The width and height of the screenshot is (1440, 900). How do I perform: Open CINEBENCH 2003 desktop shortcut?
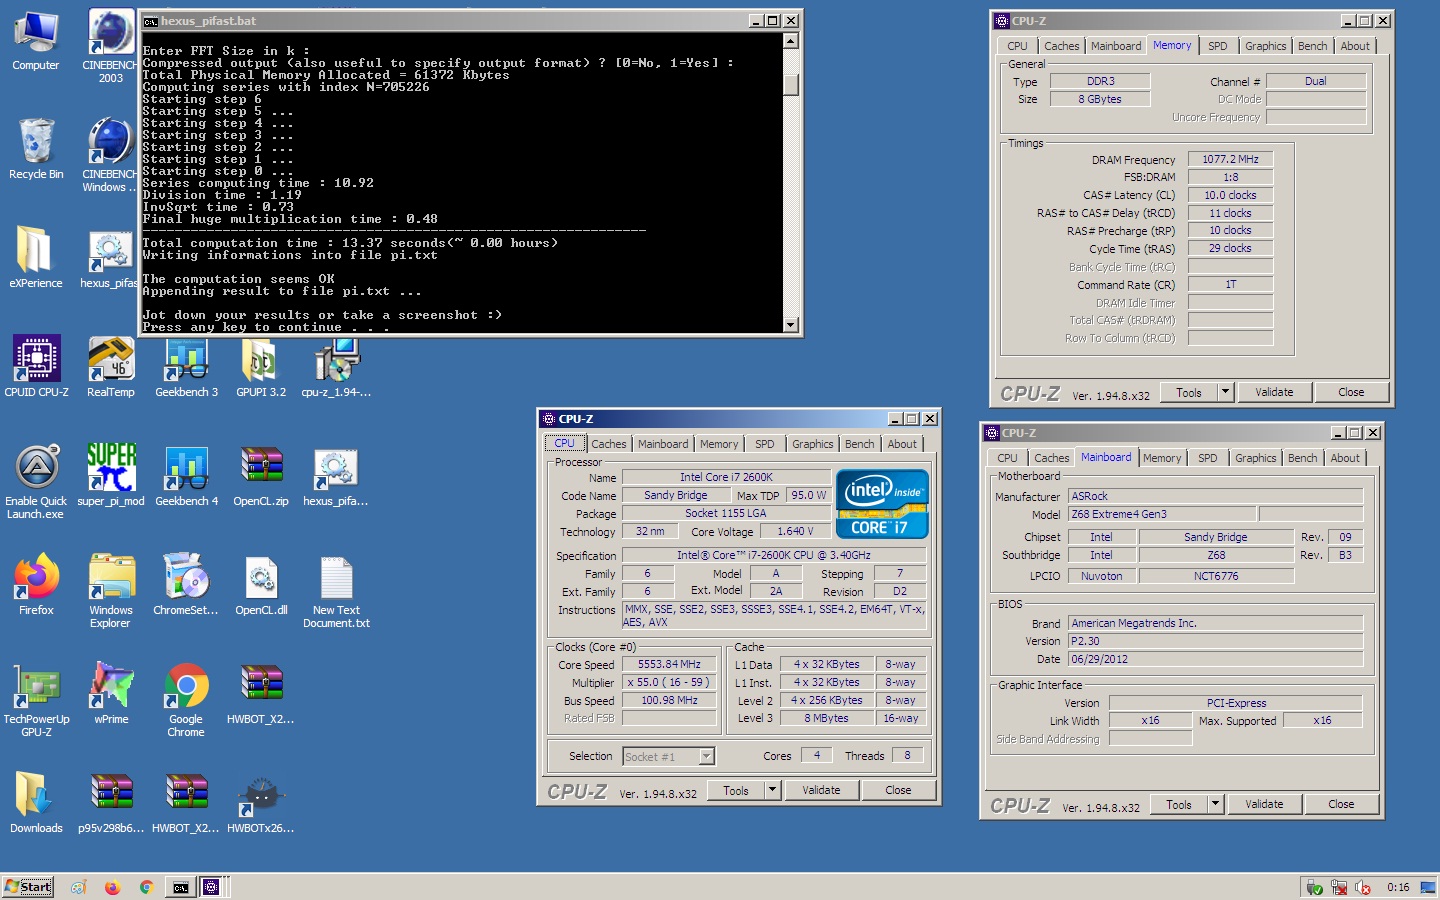(x=111, y=47)
